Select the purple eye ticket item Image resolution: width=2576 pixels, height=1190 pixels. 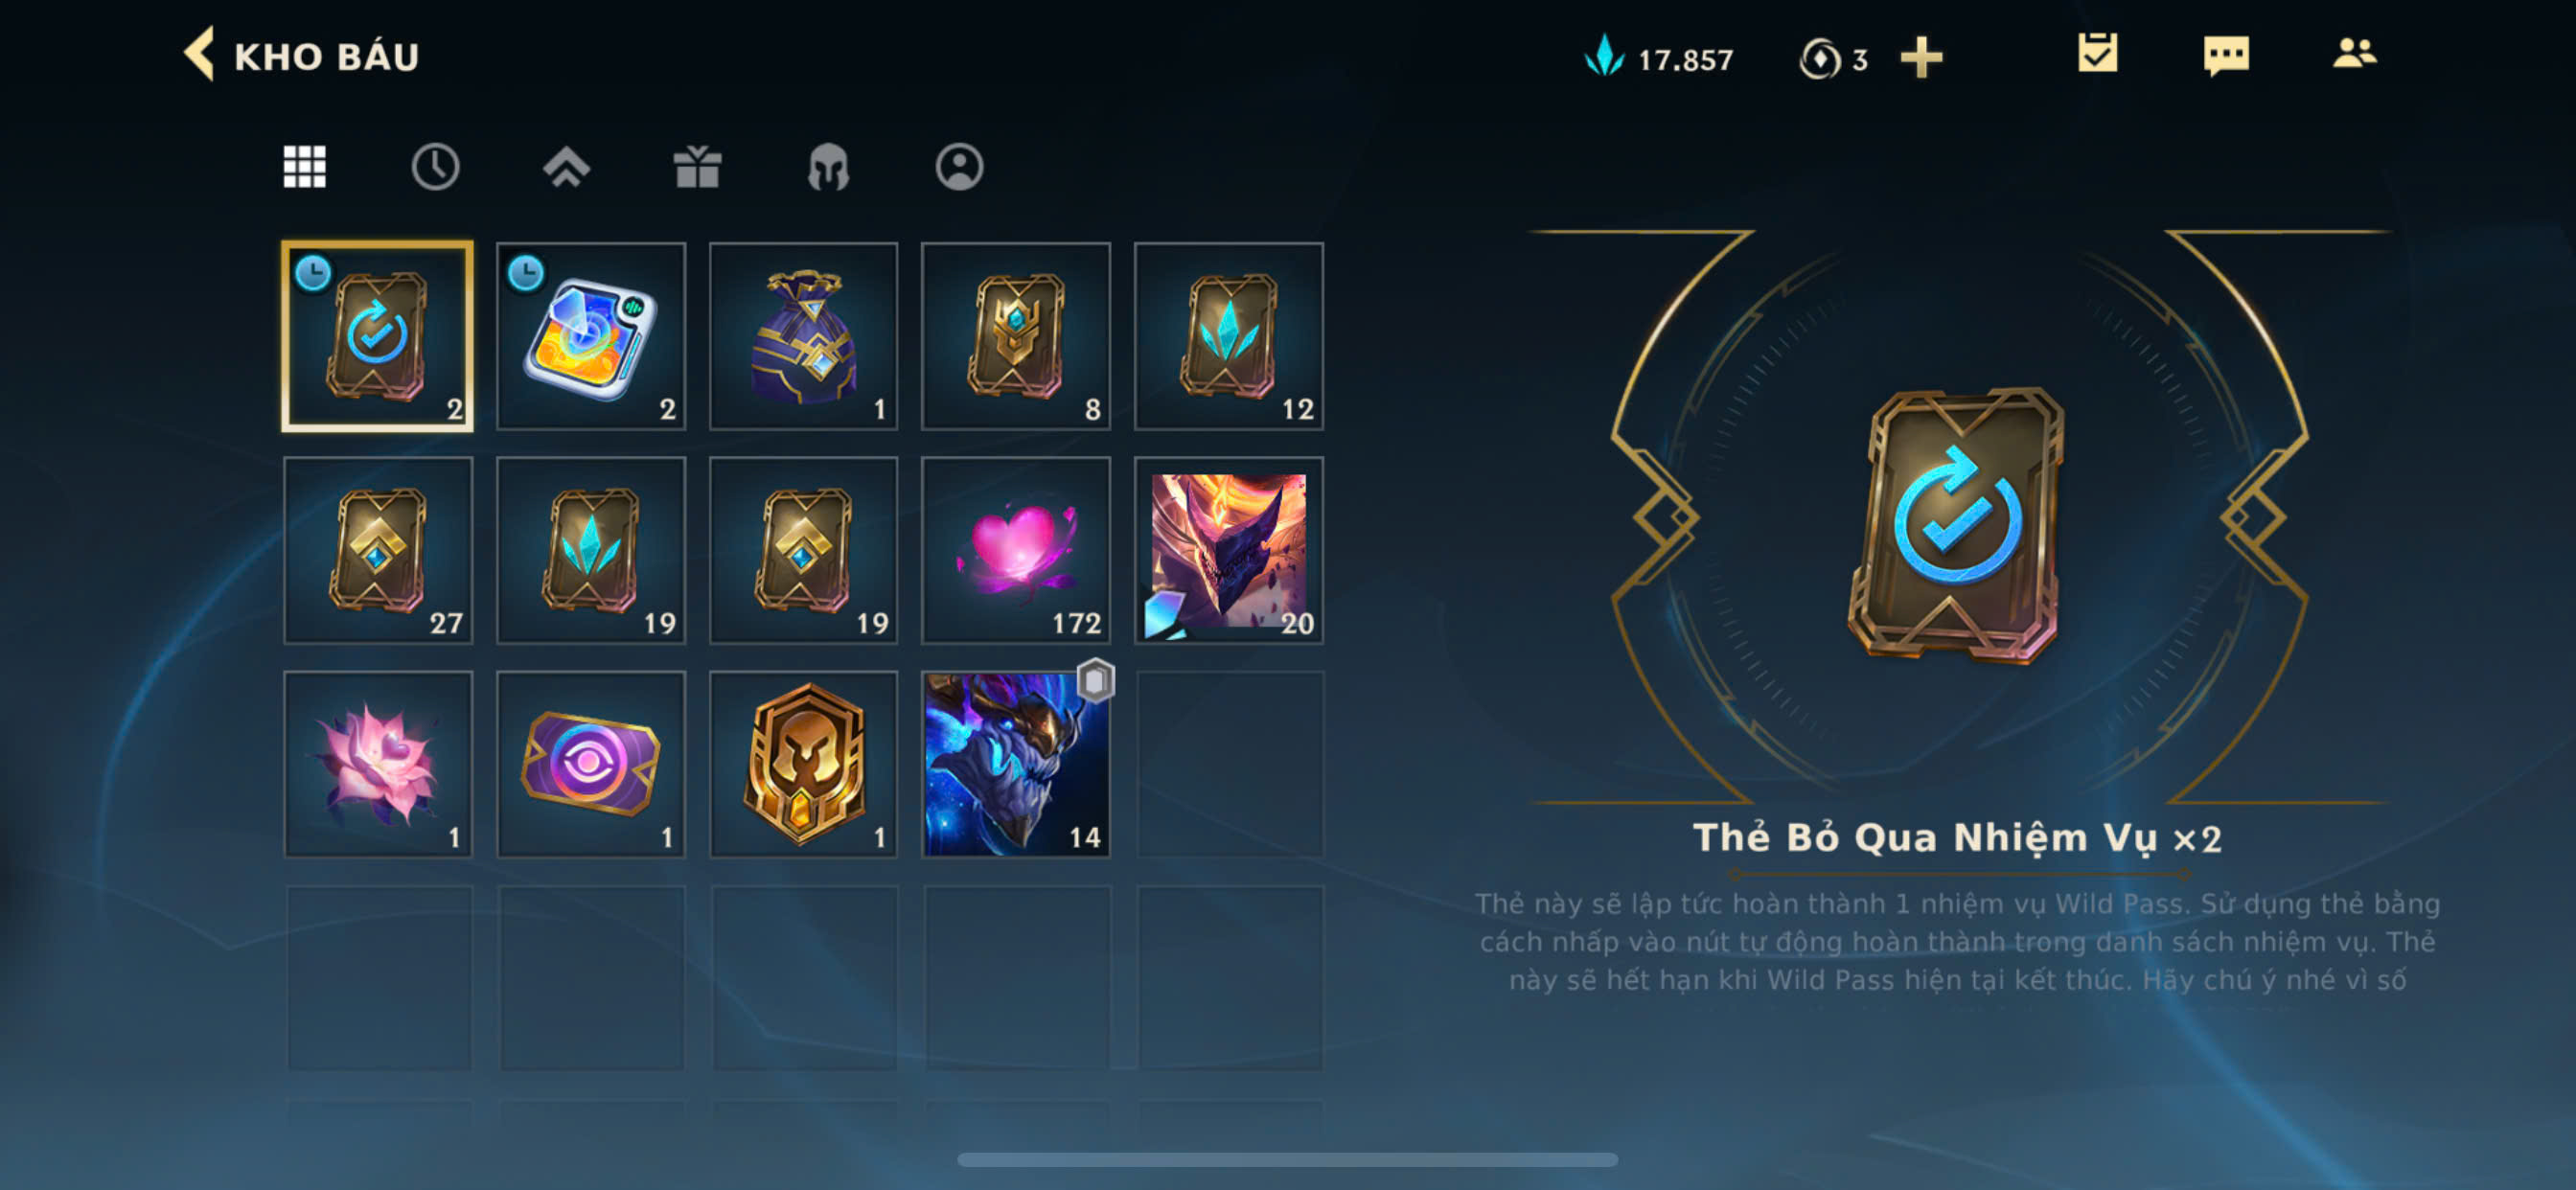point(591,764)
